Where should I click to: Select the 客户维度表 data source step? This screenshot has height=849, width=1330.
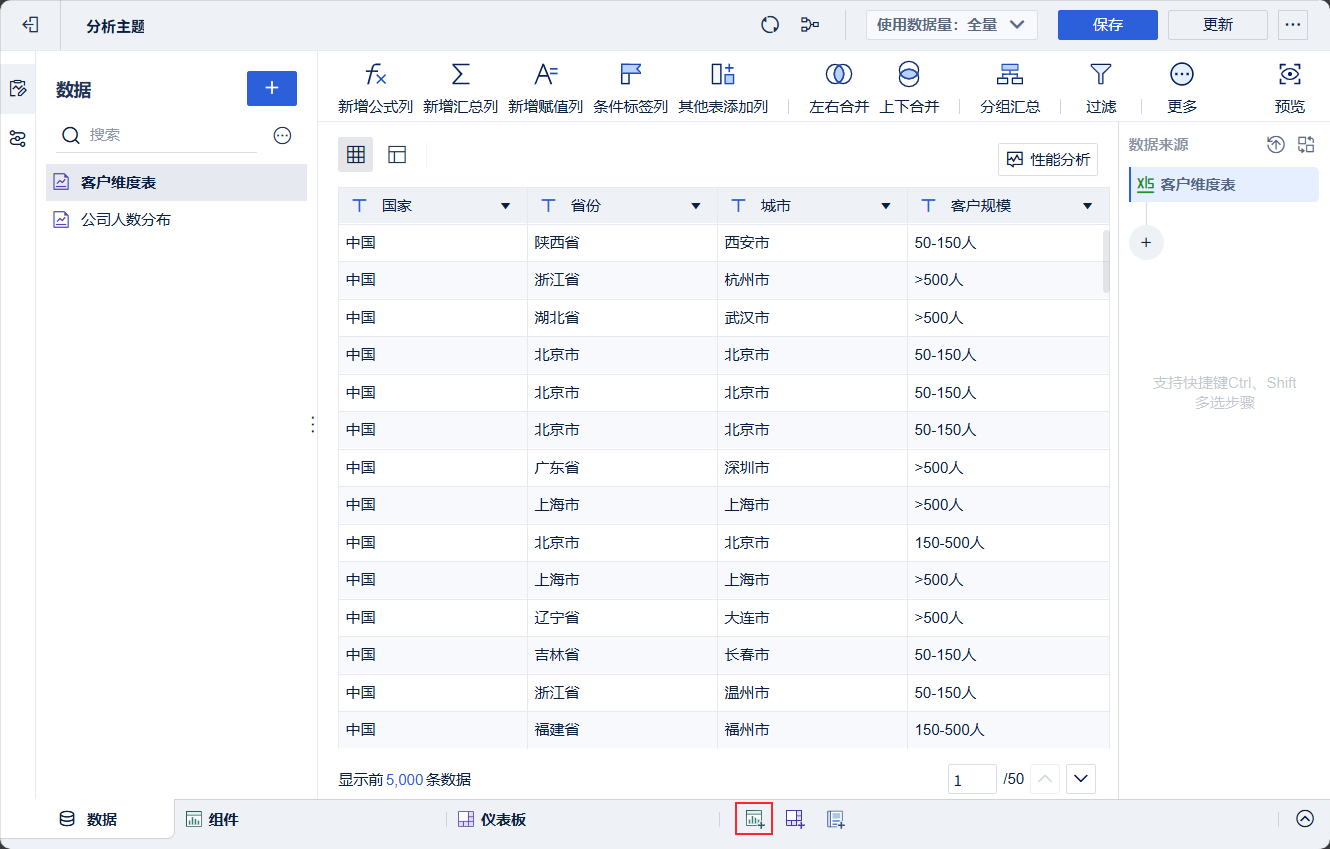pos(1224,185)
